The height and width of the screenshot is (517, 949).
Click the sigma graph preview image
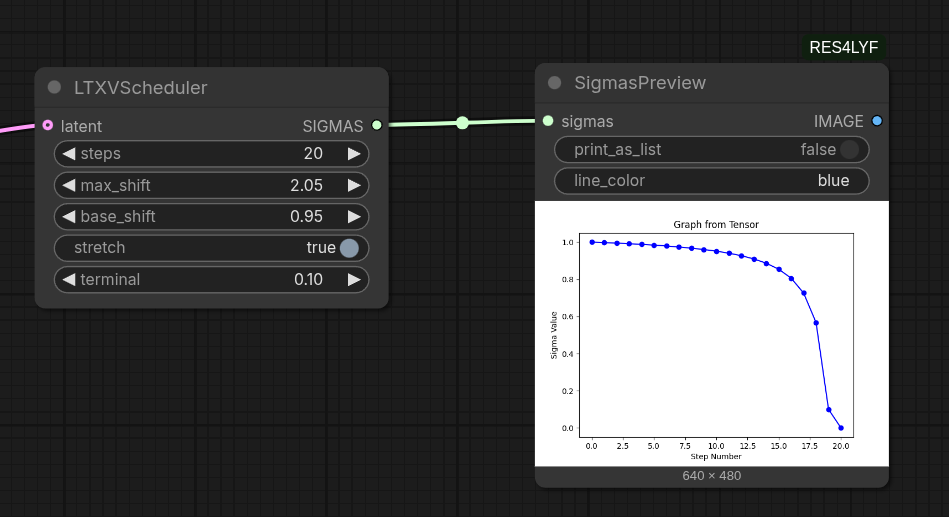pyautogui.click(x=712, y=334)
